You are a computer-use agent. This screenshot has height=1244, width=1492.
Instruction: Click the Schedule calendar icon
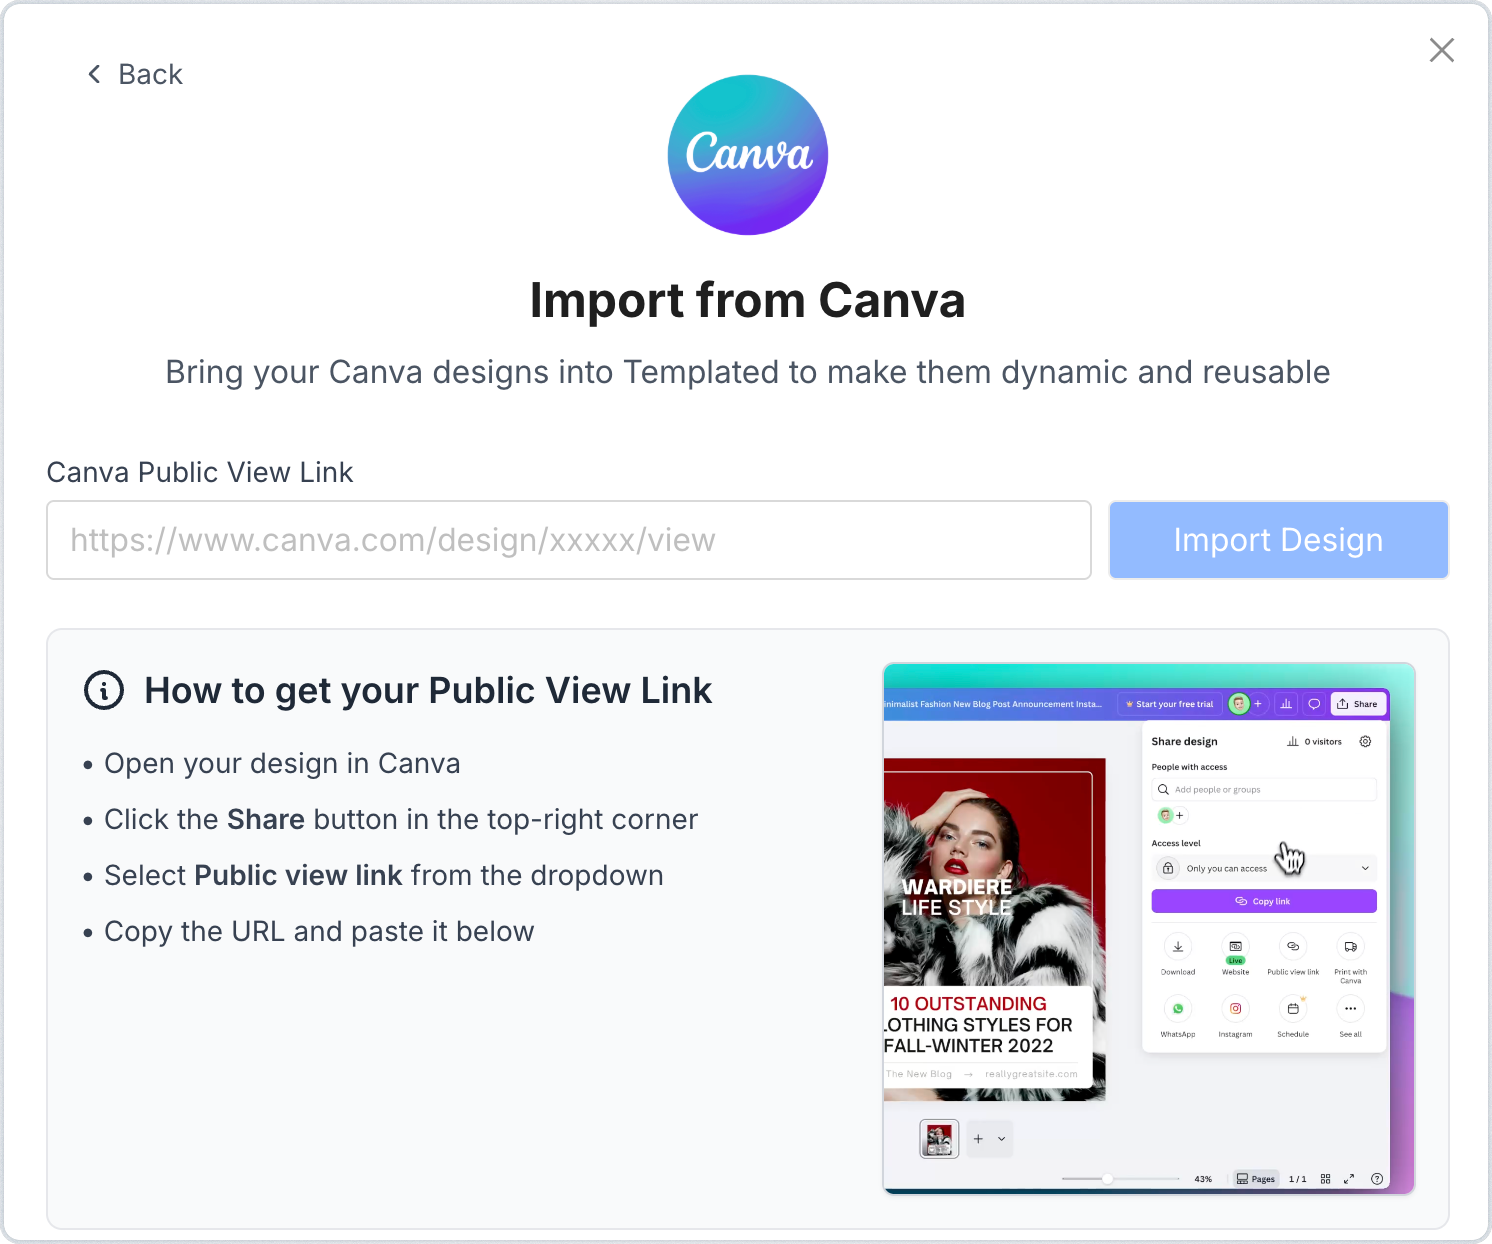point(1293,1008)
